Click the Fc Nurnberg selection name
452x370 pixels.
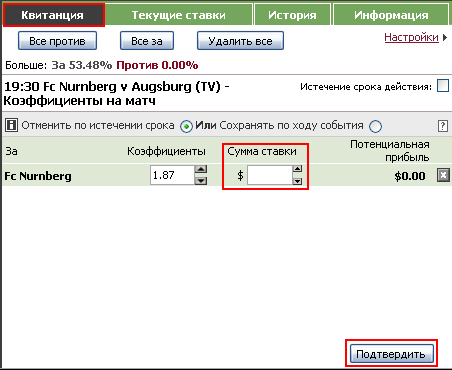click(38, 176)
